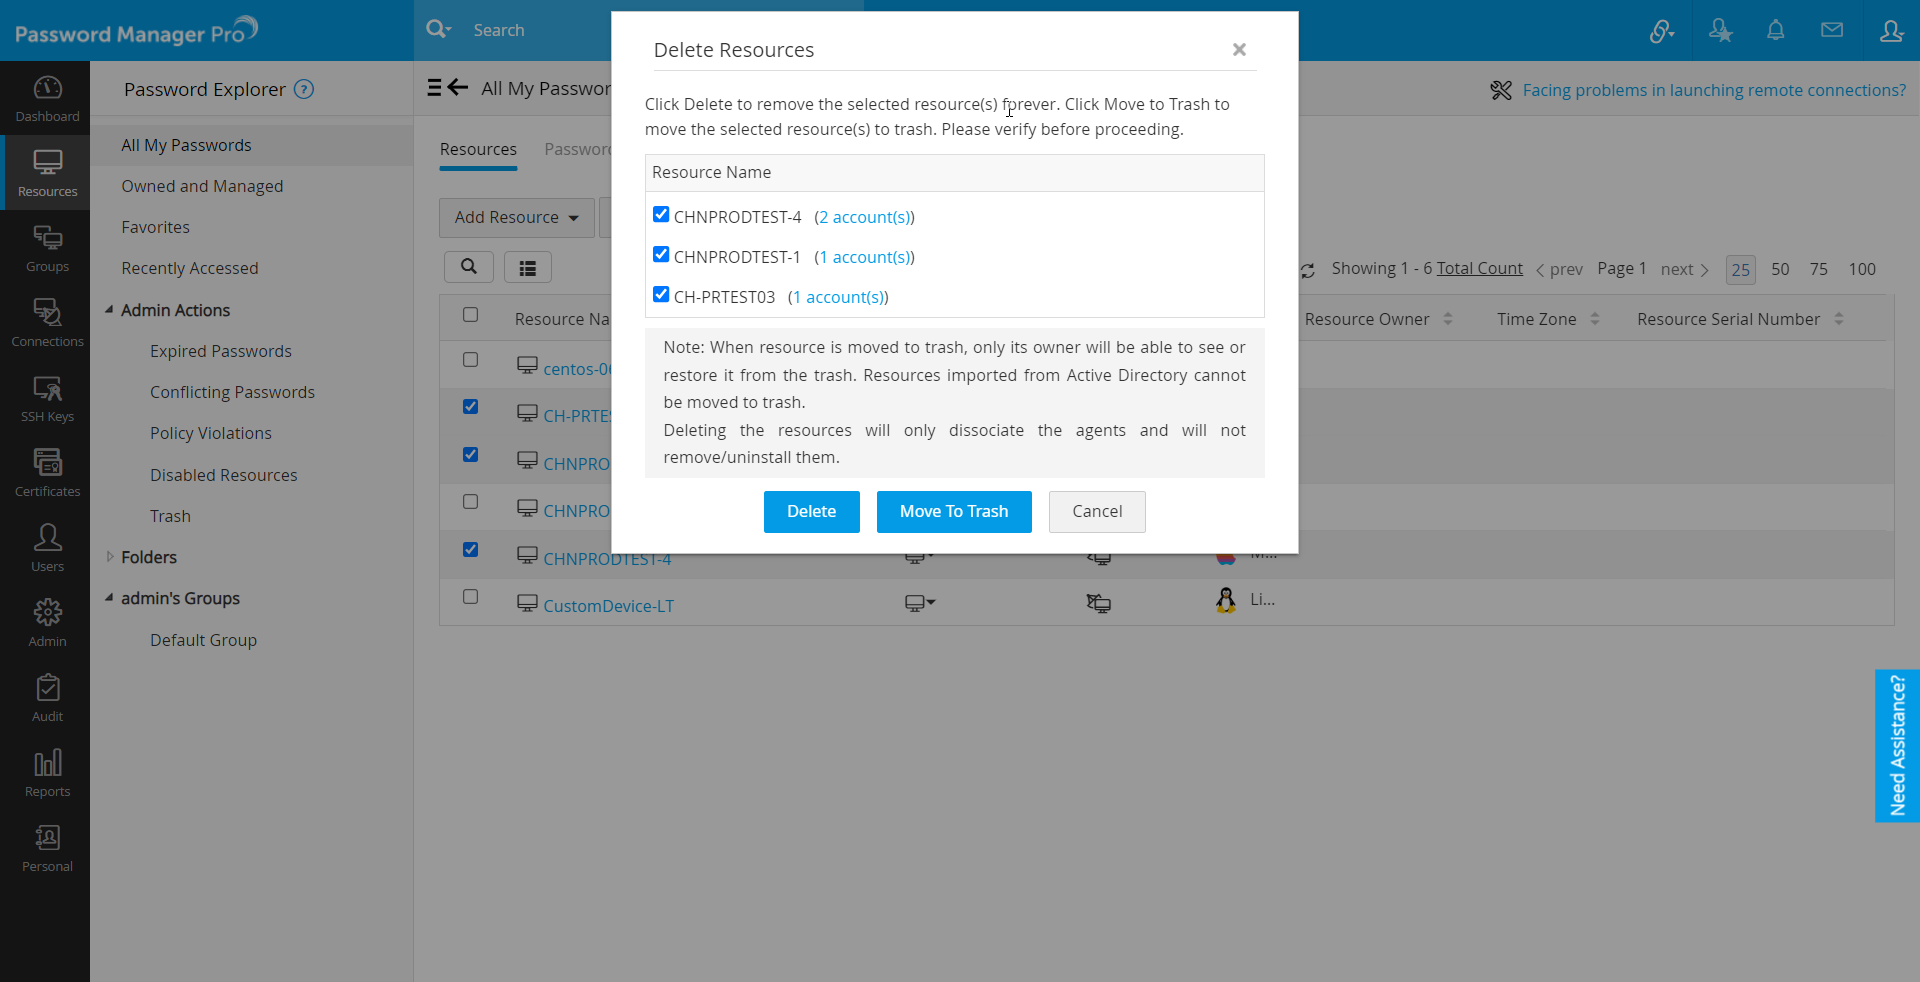Check the CustomDevice-LT row checkbox
This screenshot has width=1920, height=982.
pyautogui.click(x=471, y=597)
